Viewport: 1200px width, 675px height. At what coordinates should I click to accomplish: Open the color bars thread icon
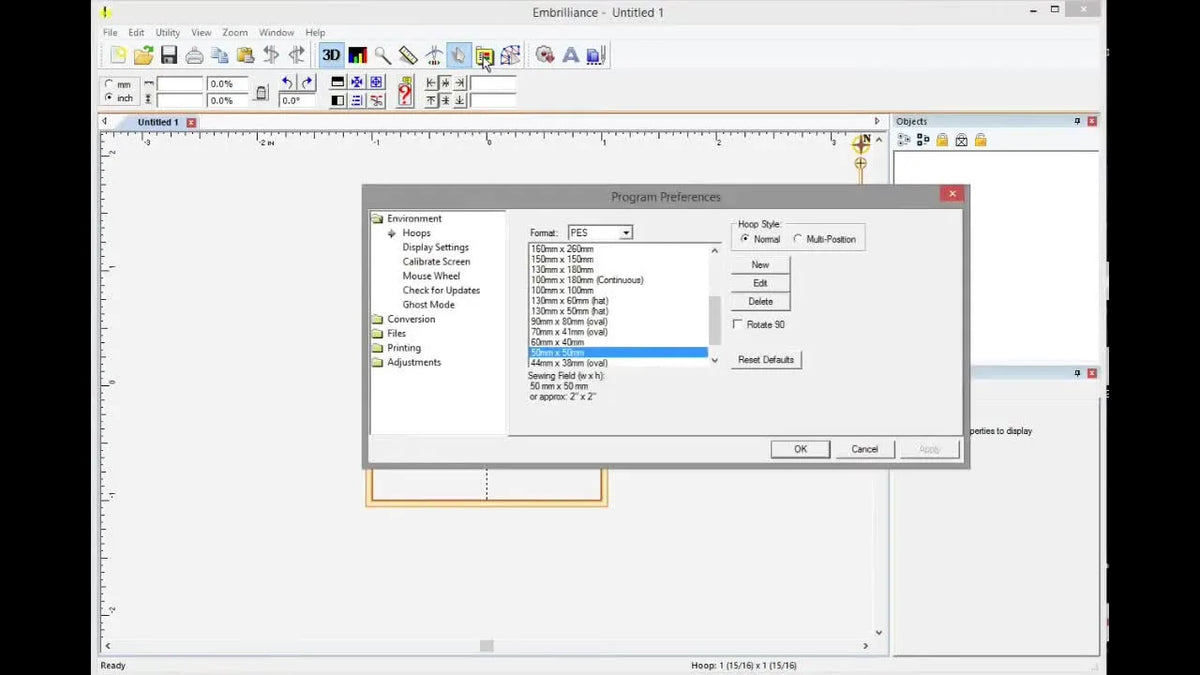pos(357,55)
